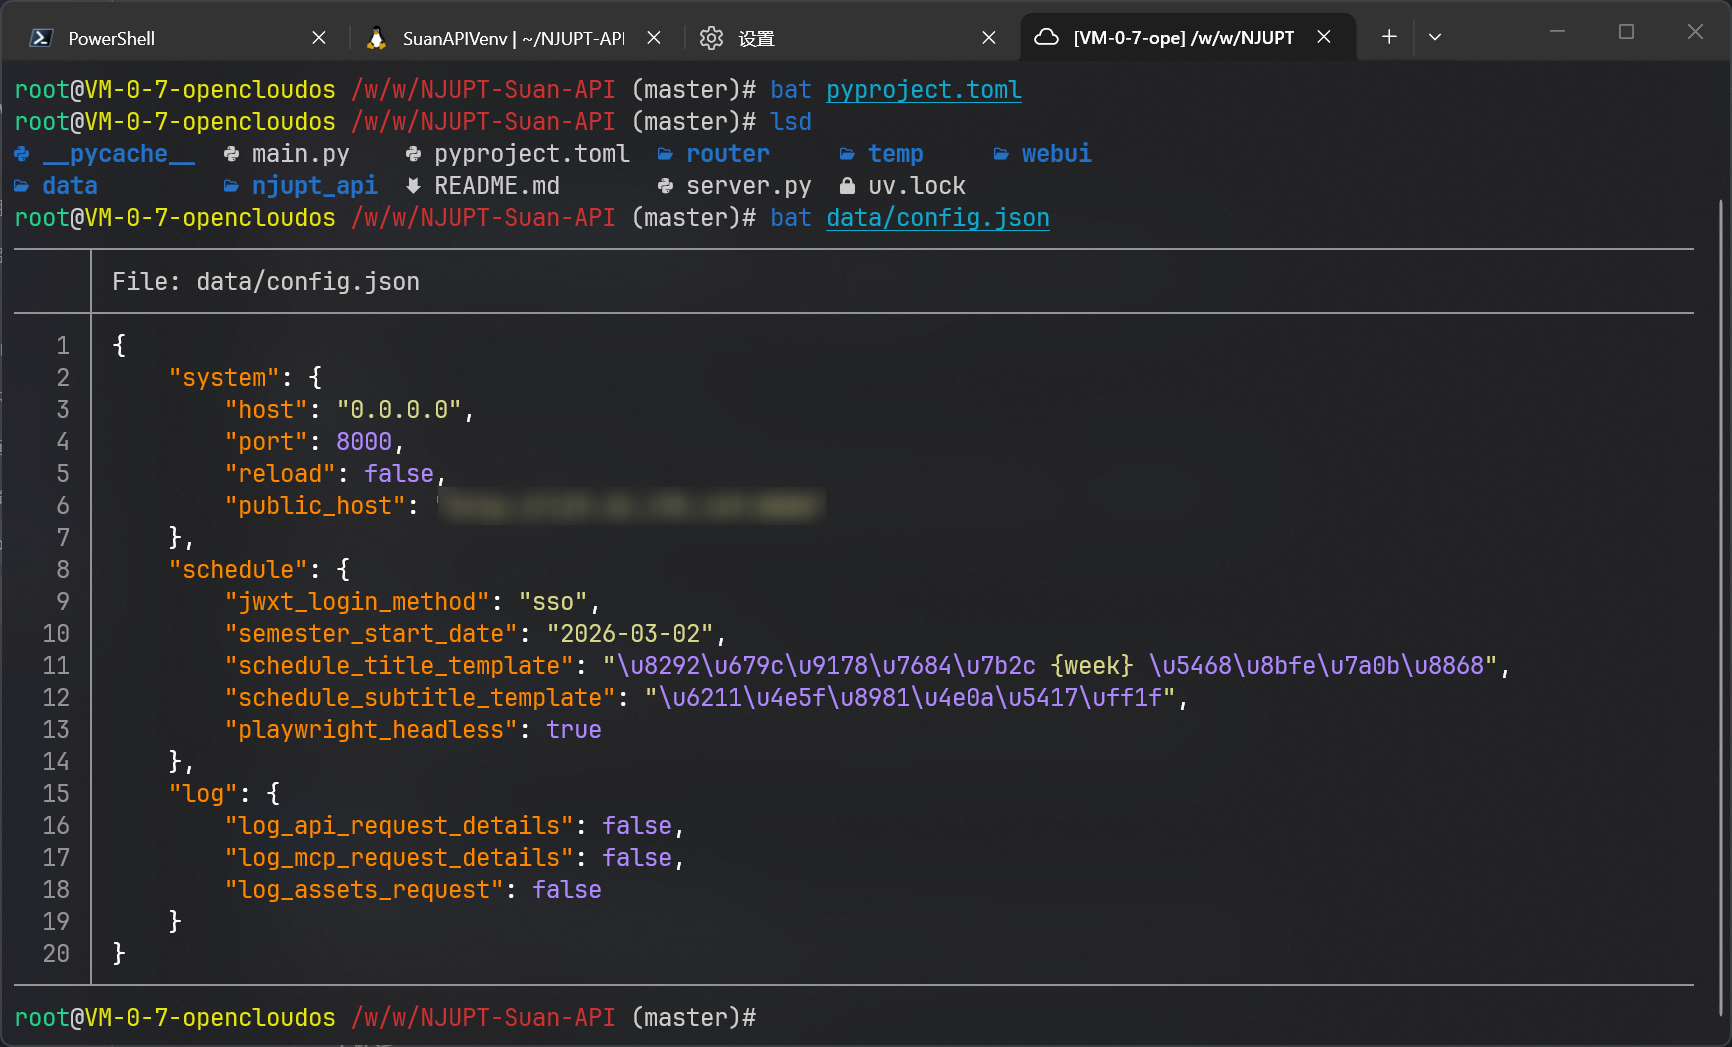Close the active VM-0-7 tab

pos(1324,37)
